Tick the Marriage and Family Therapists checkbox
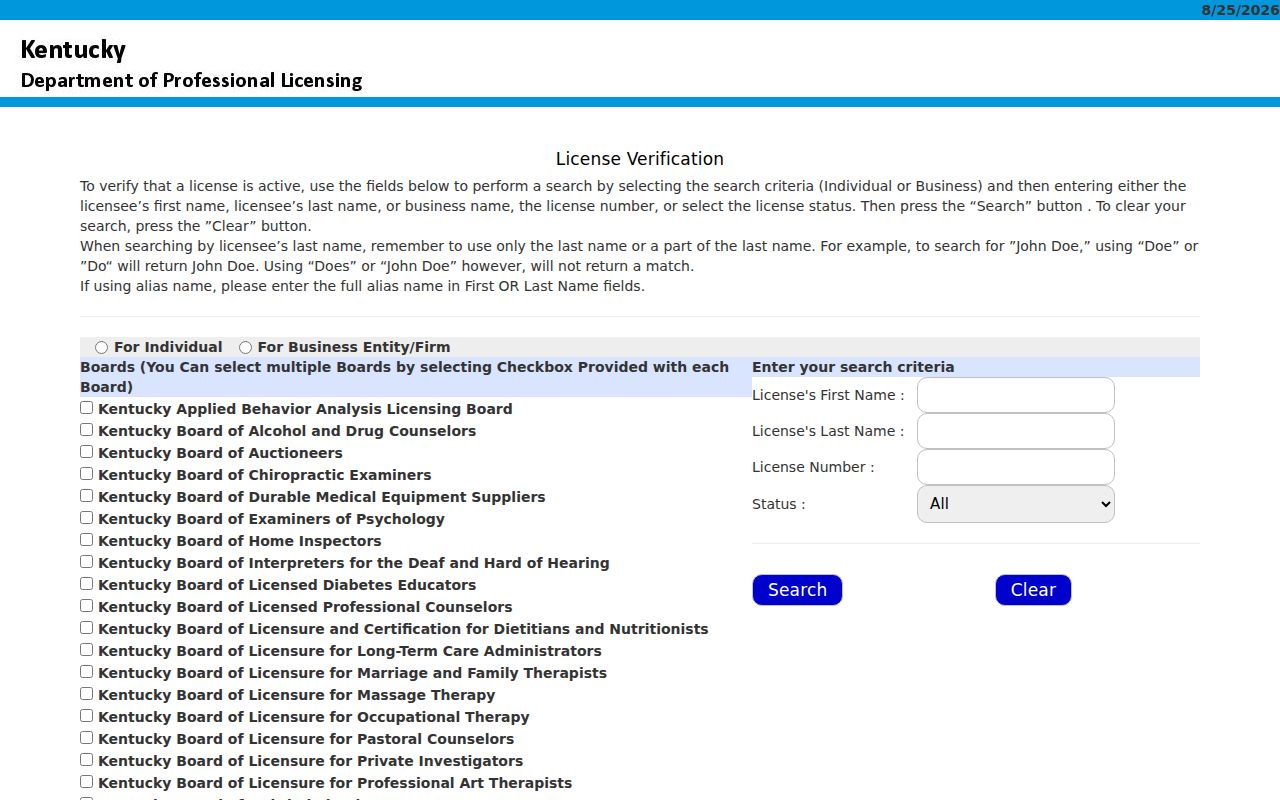This screenshot has height=800, width=1280. [x=87, y=672]
